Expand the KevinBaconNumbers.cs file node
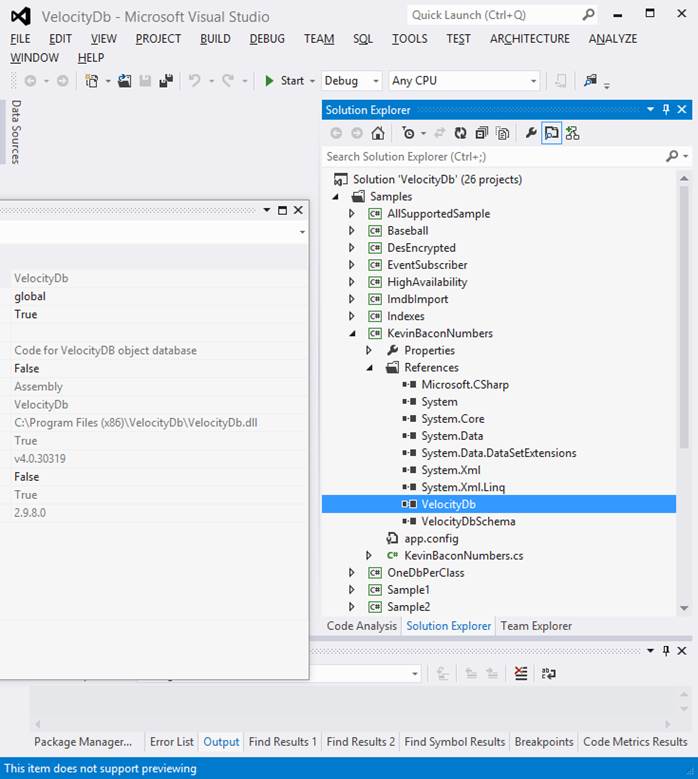698x779 pixels. click(x=369, y=555)
